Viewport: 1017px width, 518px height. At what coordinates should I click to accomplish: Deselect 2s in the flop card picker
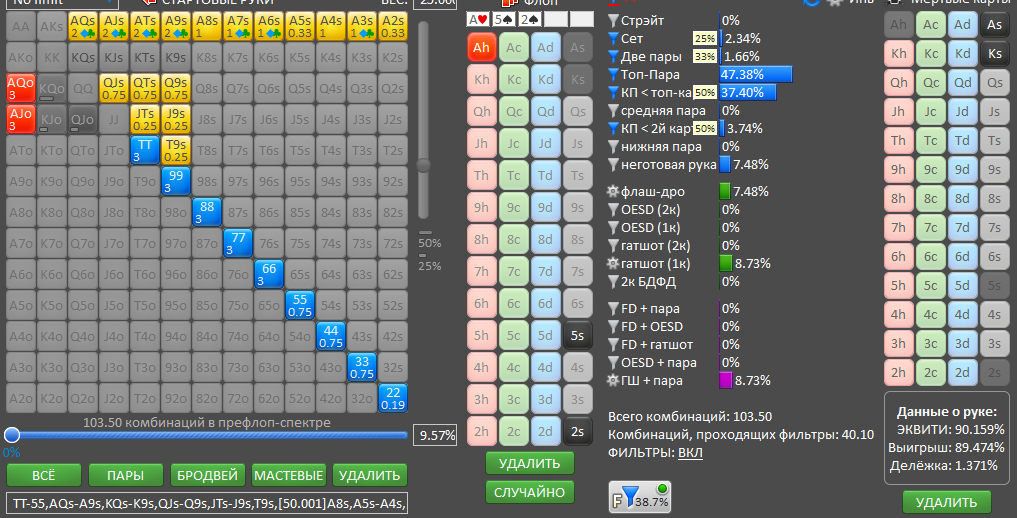point(578,432)
